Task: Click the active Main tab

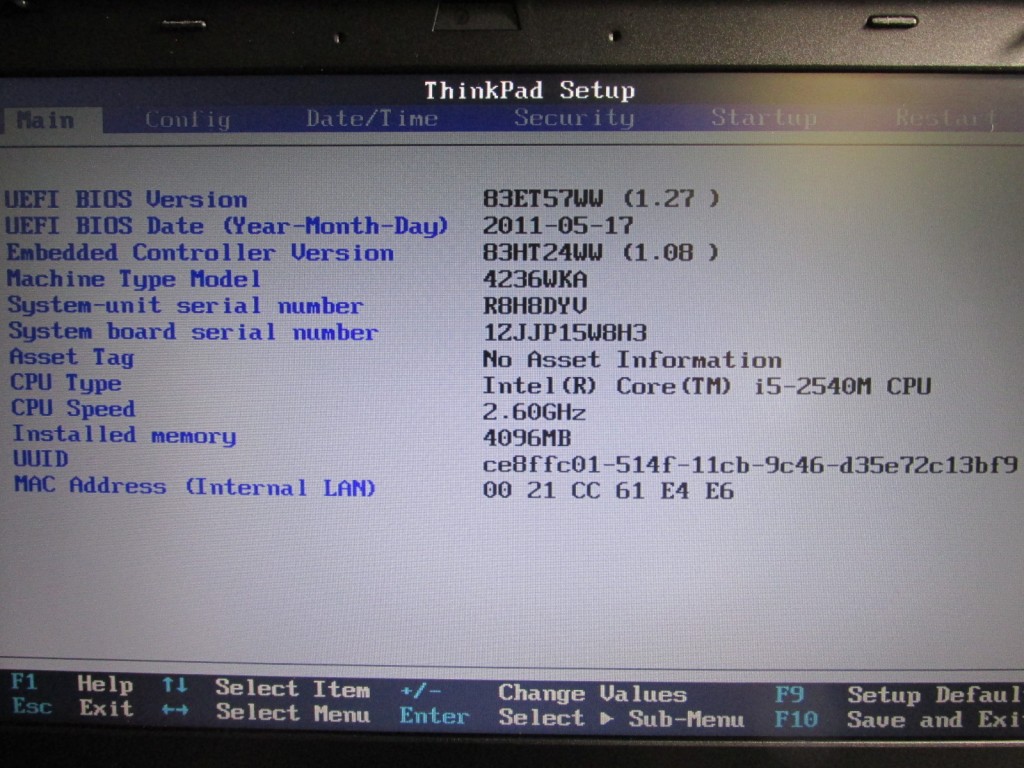Action: 46,121
